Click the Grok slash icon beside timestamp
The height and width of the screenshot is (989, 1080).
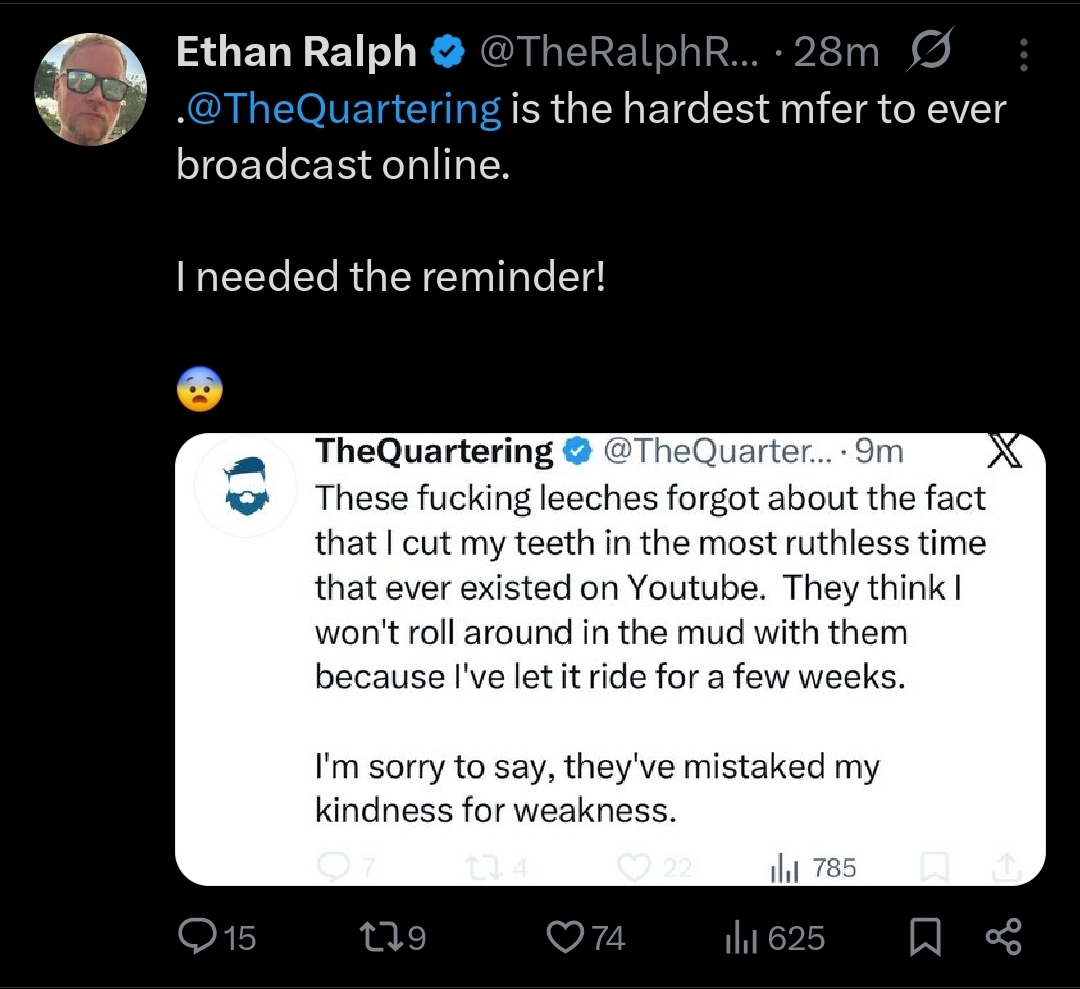point(931,50)
